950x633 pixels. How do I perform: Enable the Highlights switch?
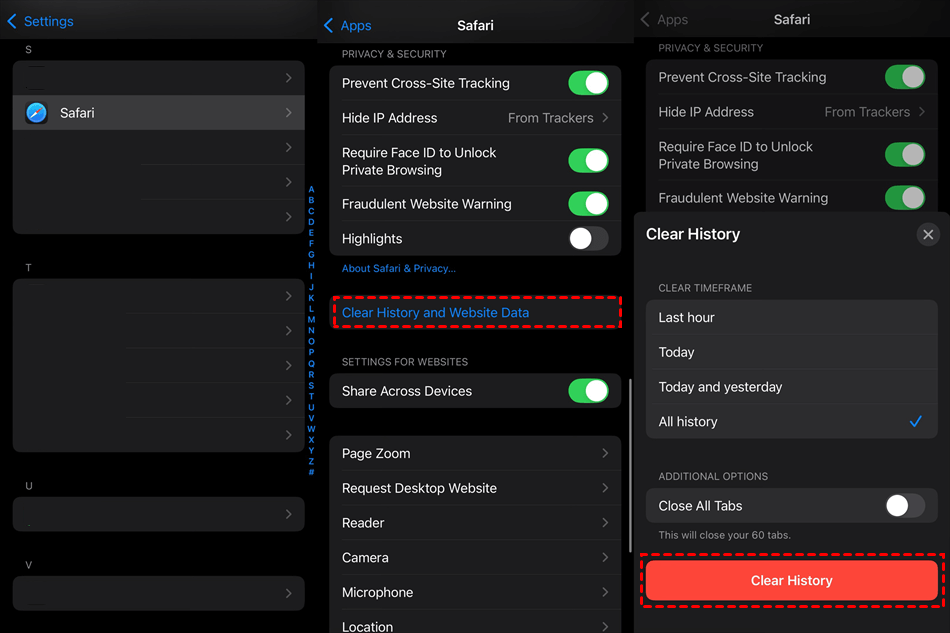click(x=588, y=239)
